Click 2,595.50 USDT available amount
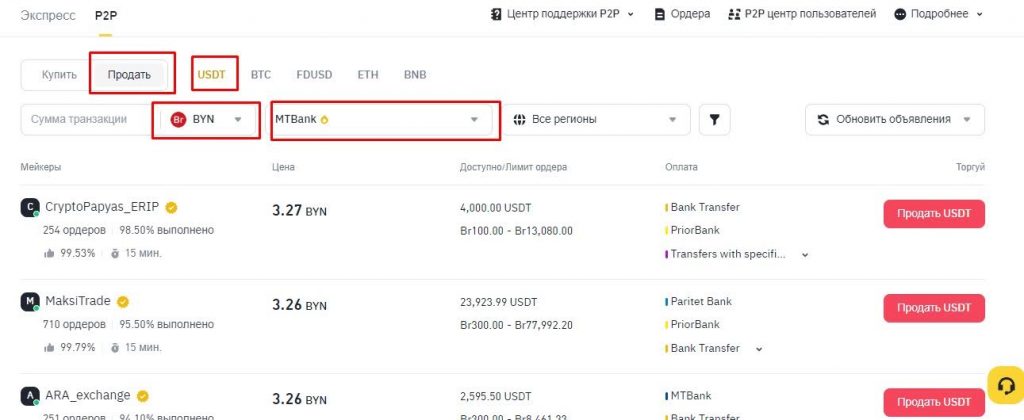The height and width of the screenshot is (420, 1024). pyautogui.click(x=496, y=396)
